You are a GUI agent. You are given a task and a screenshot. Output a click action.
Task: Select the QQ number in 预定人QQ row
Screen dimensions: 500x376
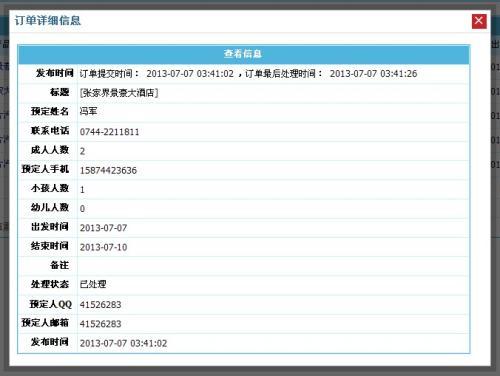tap(100, 305)
